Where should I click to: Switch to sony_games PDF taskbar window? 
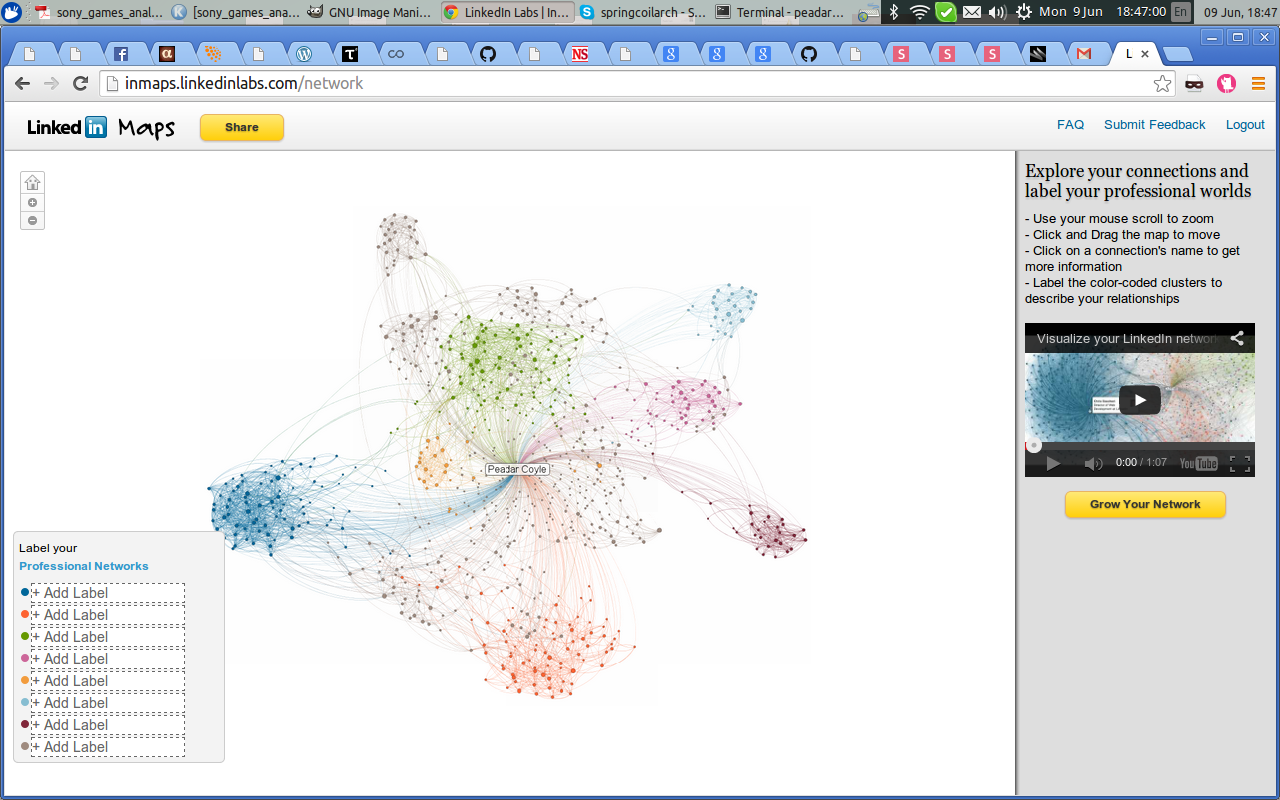(x=98, y=12)
